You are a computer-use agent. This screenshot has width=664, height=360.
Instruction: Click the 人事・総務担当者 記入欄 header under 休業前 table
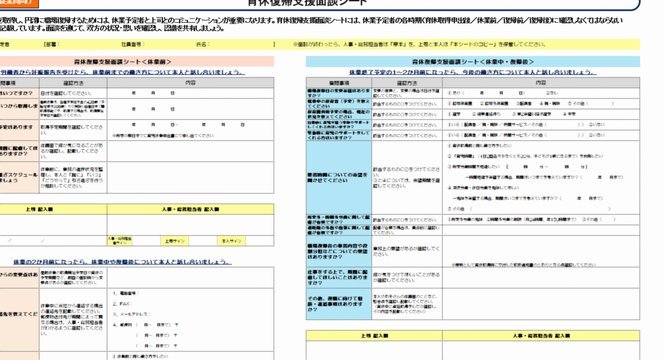[191, 209]
